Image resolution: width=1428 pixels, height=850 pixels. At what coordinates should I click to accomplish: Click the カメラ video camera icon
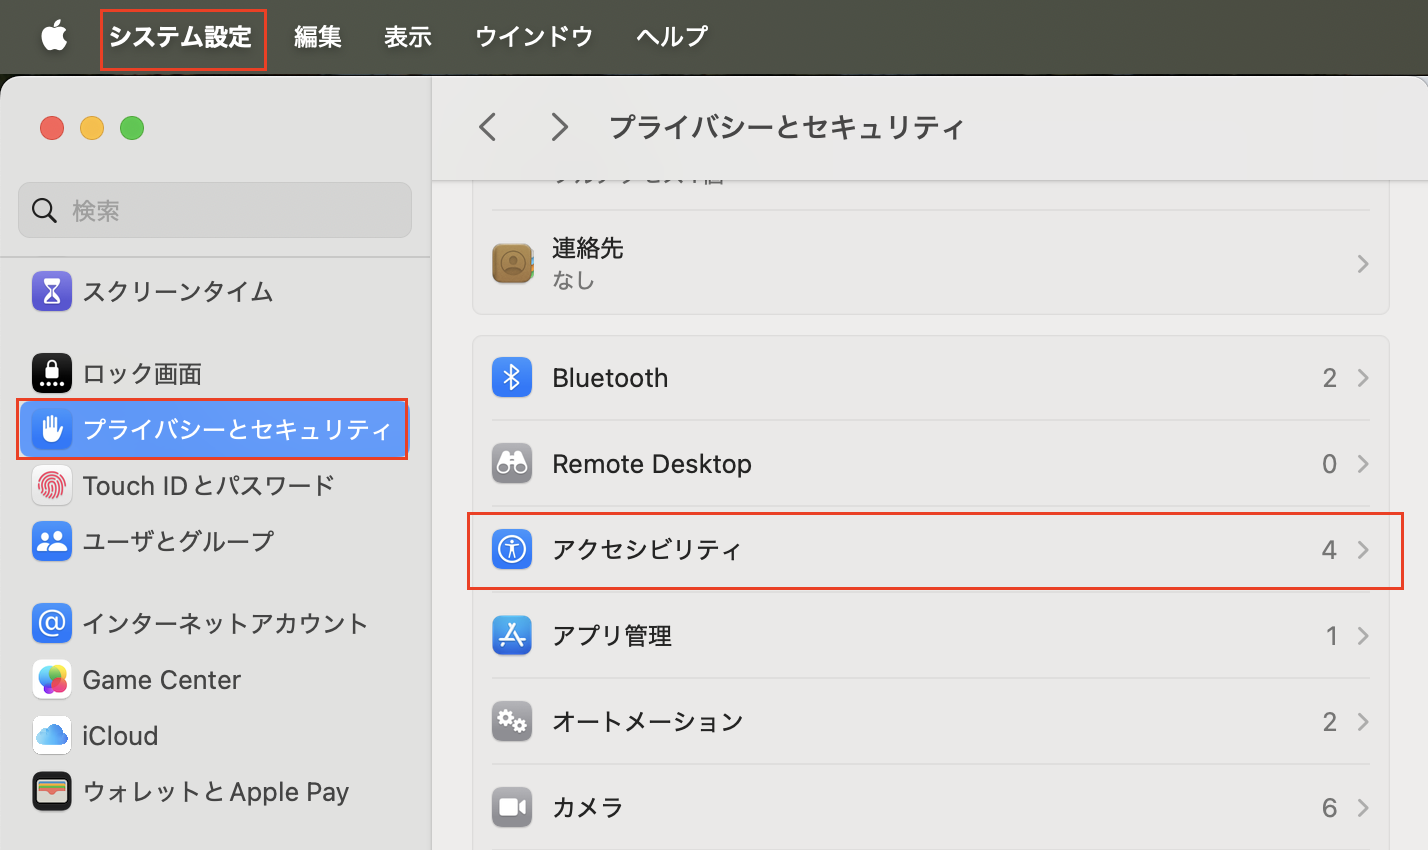tap(512, 807)
